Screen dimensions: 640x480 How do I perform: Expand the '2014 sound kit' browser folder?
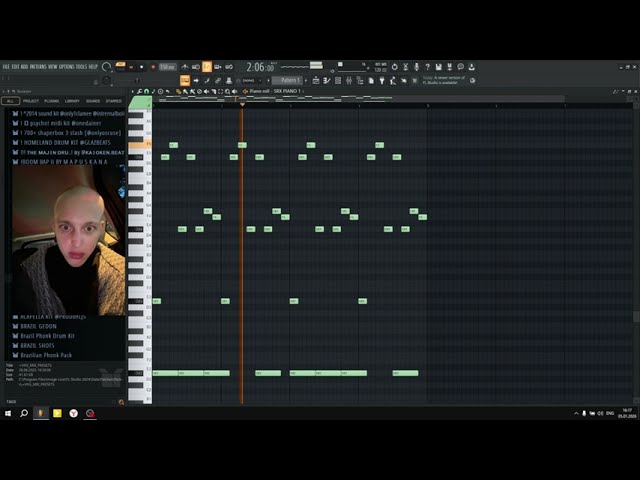coord(69,113)
